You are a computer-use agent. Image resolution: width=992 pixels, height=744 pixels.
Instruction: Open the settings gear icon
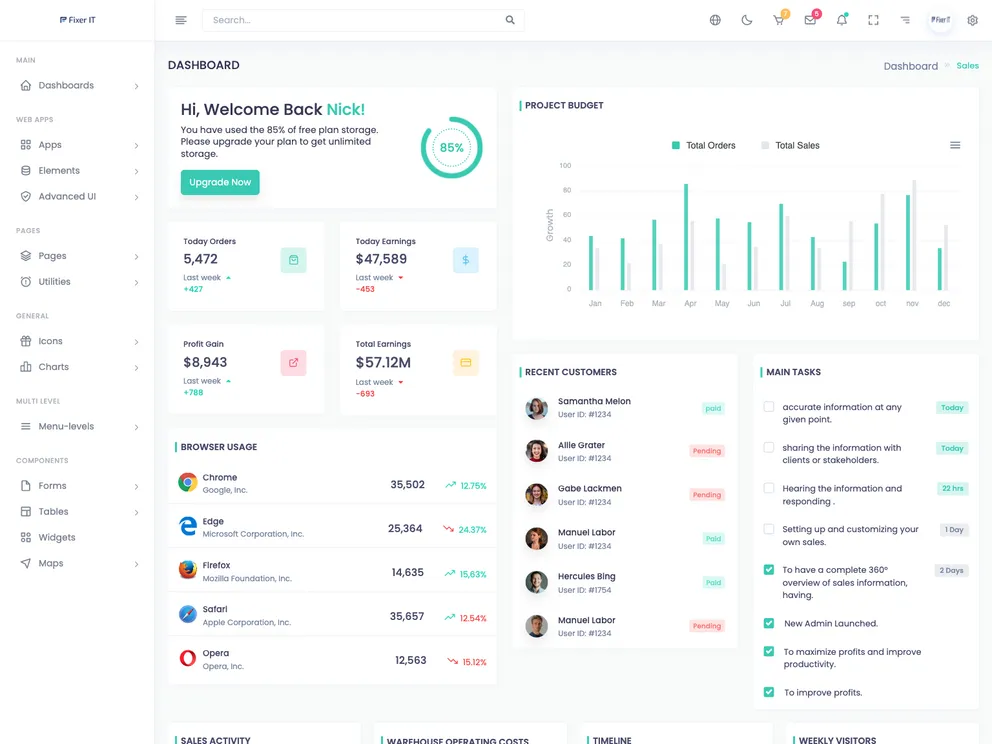click(x=972, y=20)
